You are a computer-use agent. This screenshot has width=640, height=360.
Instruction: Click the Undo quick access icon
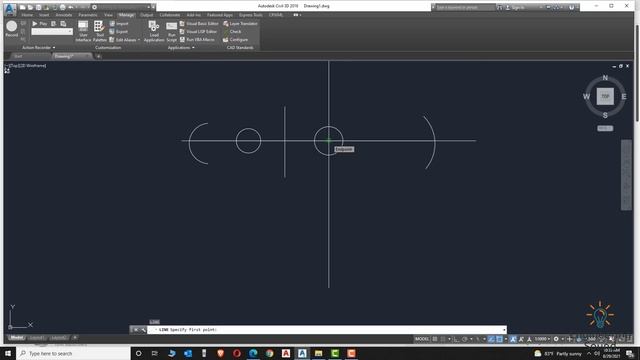pos(71,7)
